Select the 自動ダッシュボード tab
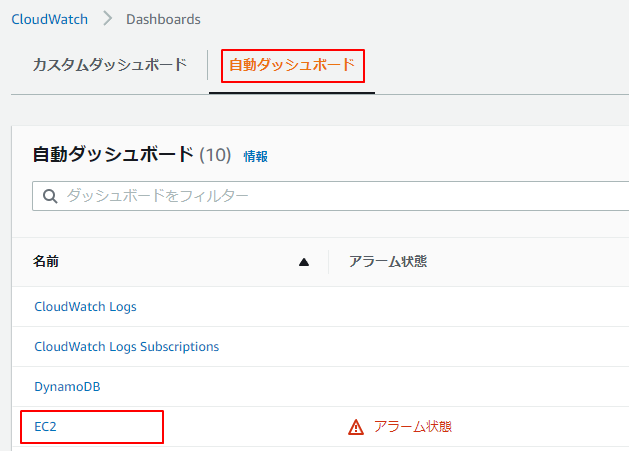 [291, 66]
